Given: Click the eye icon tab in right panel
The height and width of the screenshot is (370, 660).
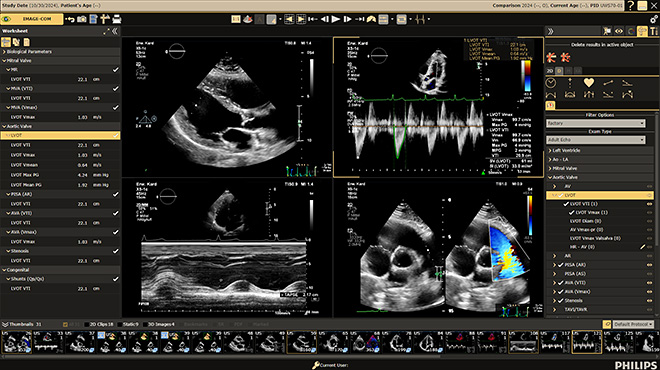Looking at the screenshot, I should 618,31.
